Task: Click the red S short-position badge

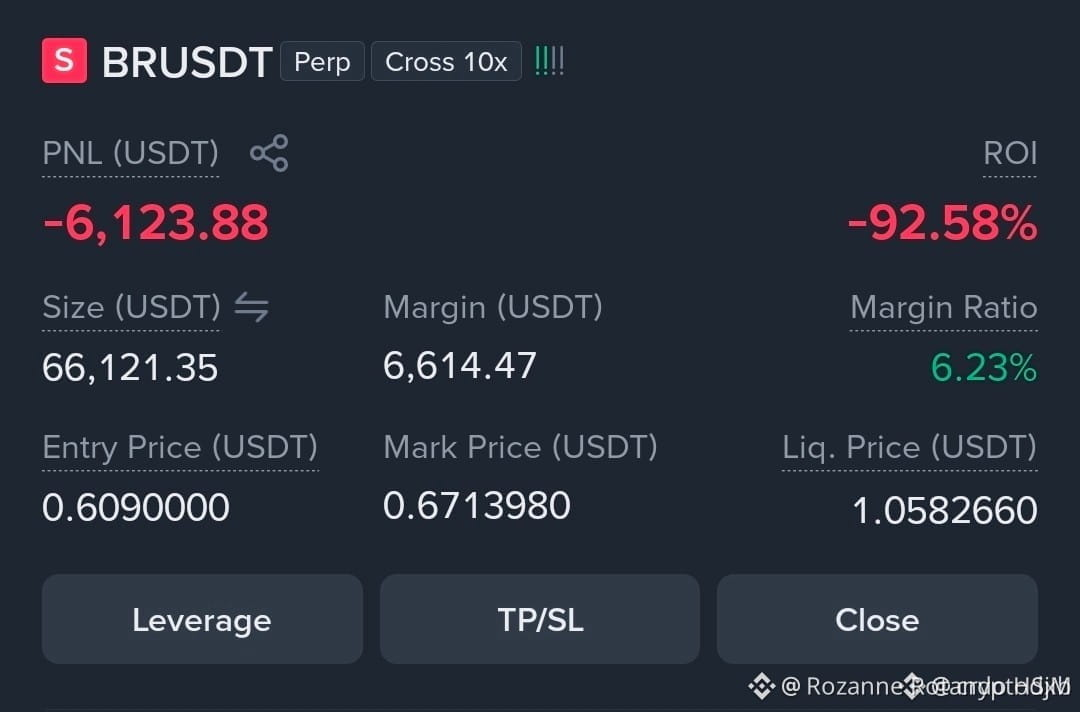Action: (64, 61)
